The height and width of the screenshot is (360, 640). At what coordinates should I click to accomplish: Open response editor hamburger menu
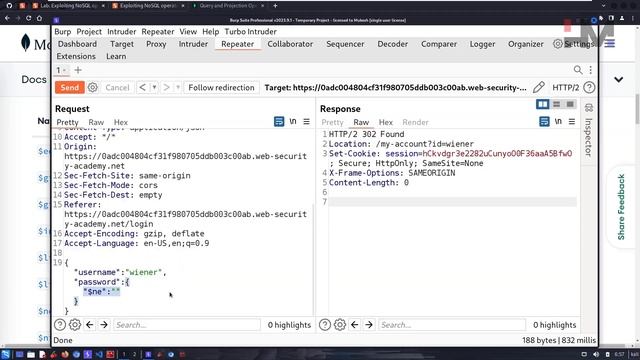pos(572,121)
